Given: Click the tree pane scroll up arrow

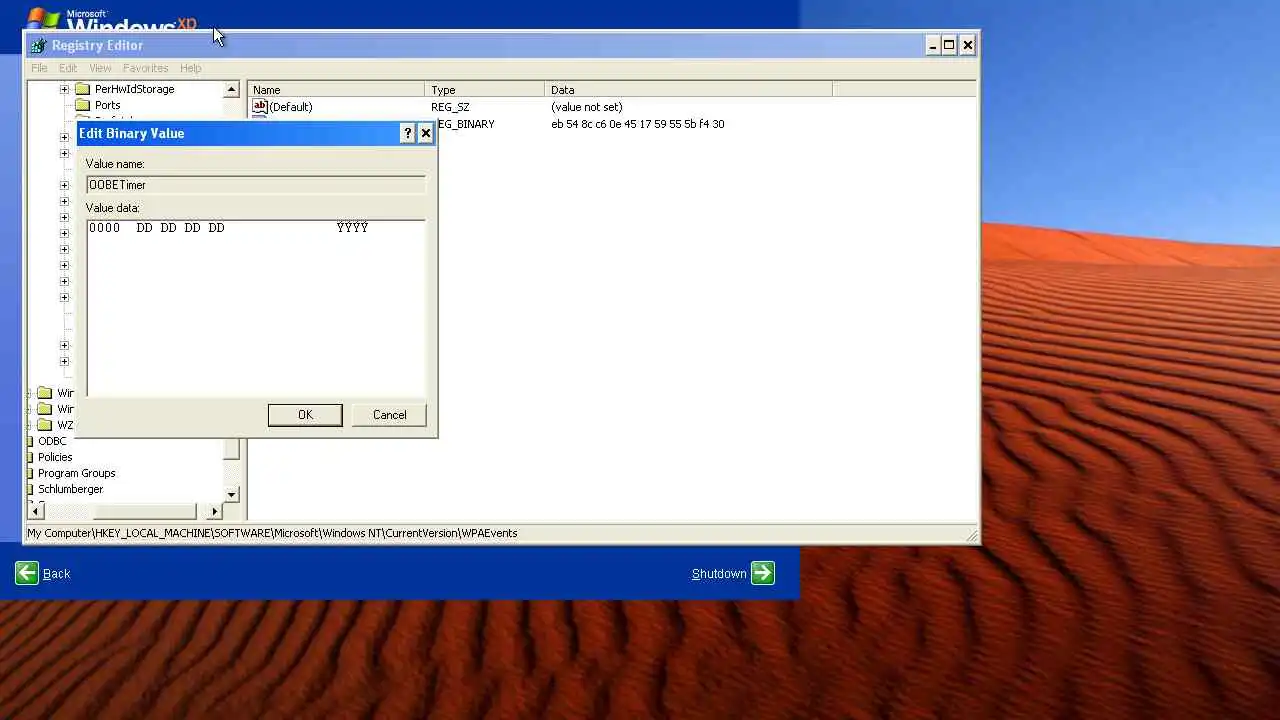Looking at the screenshot, I should click(231, 89).
